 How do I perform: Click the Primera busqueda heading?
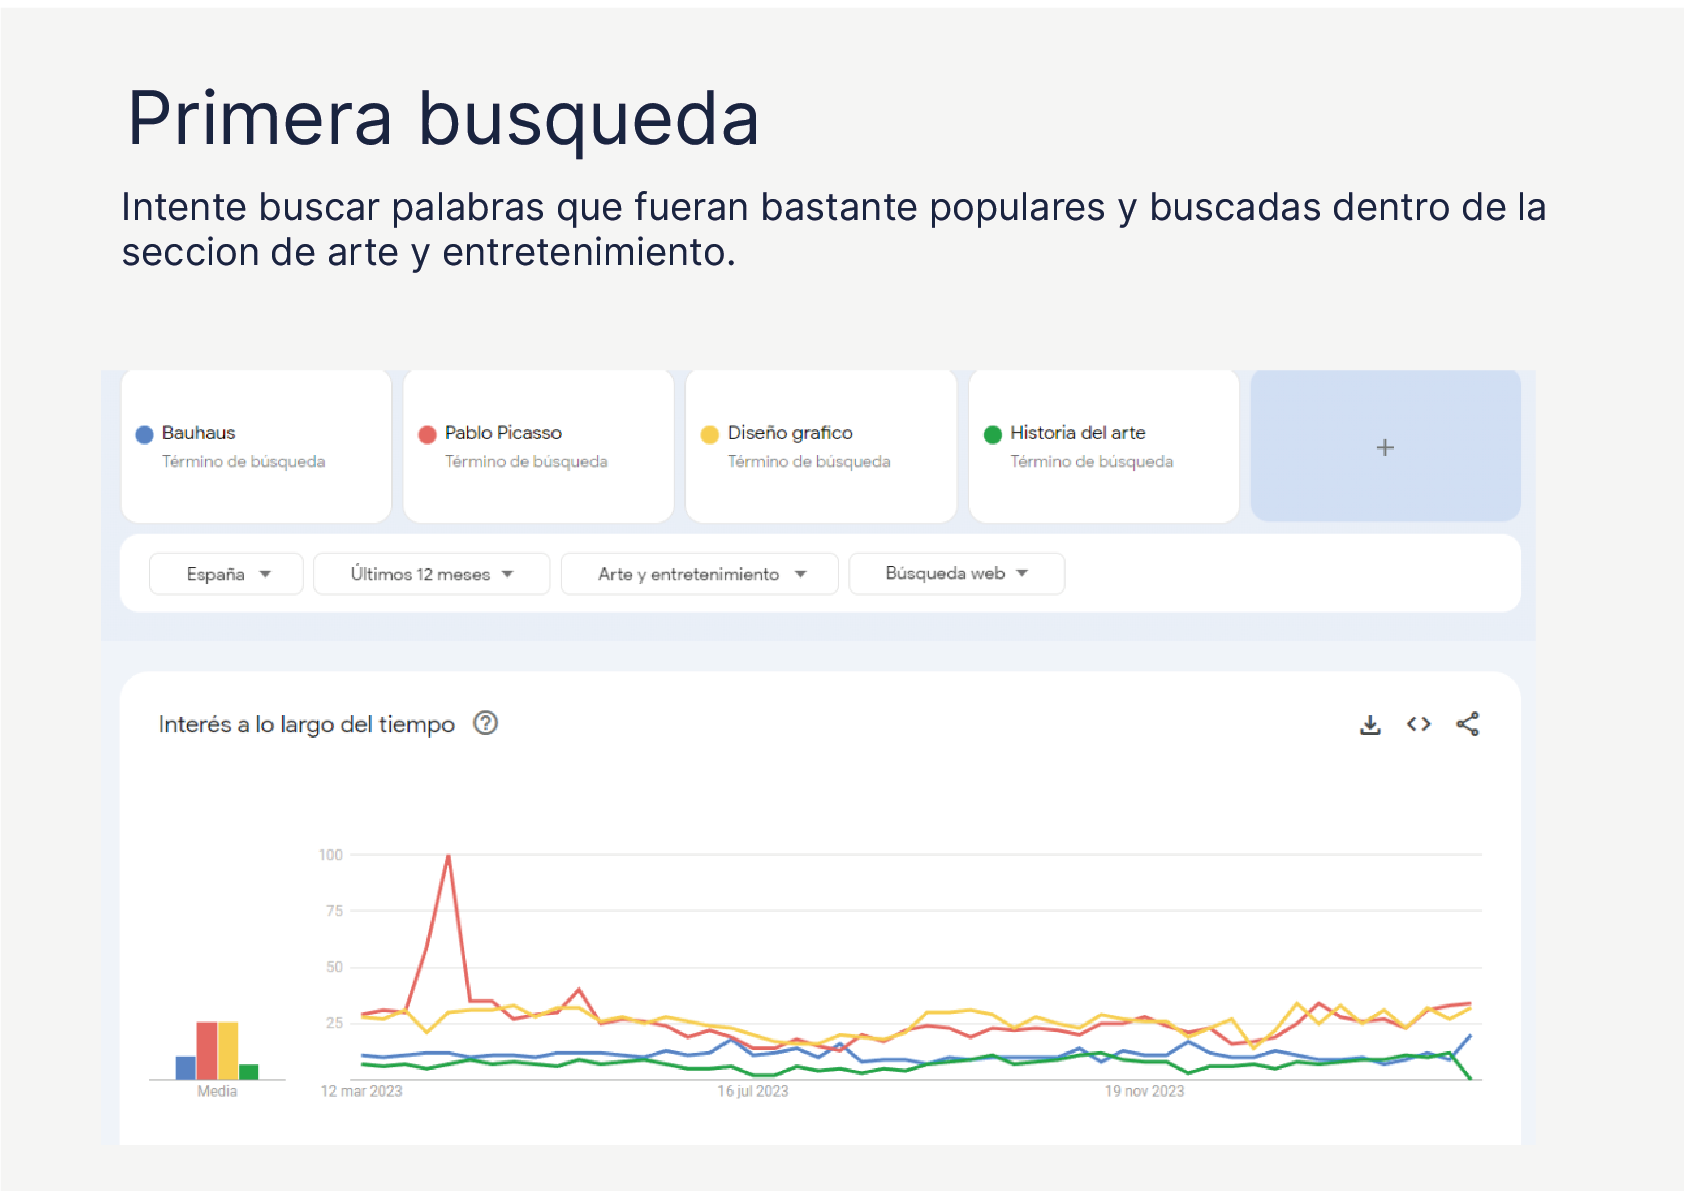(443, 118)
